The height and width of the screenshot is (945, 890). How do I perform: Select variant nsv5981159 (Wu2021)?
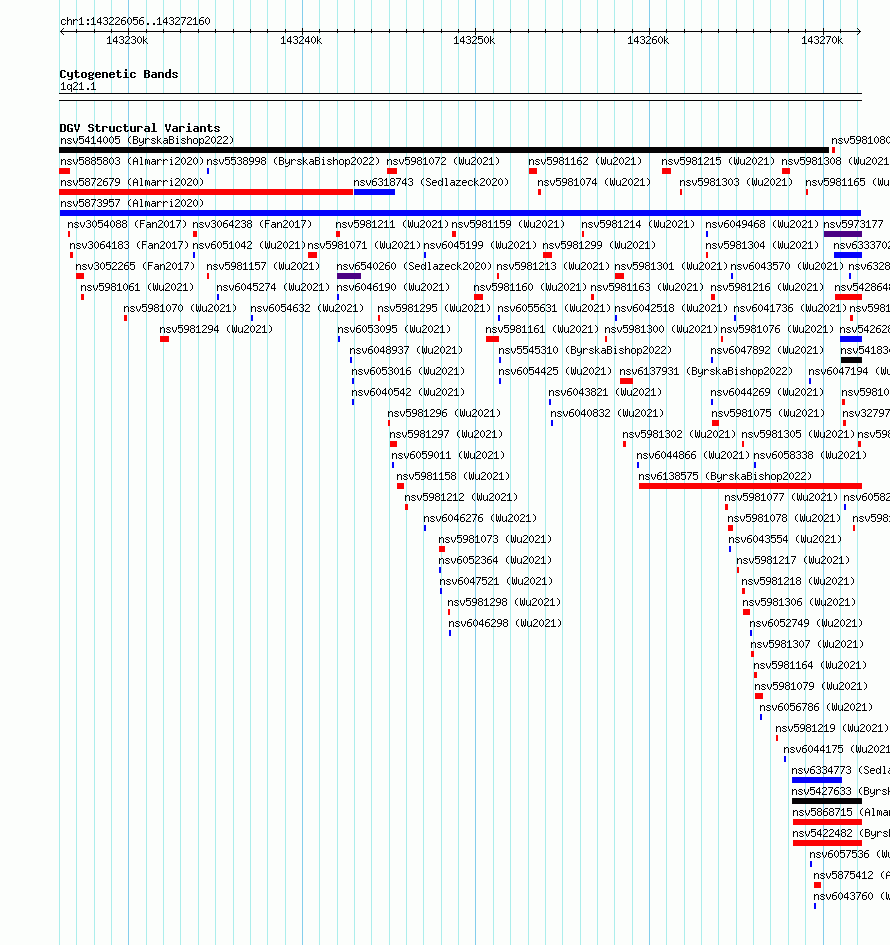tap(508, 224)
